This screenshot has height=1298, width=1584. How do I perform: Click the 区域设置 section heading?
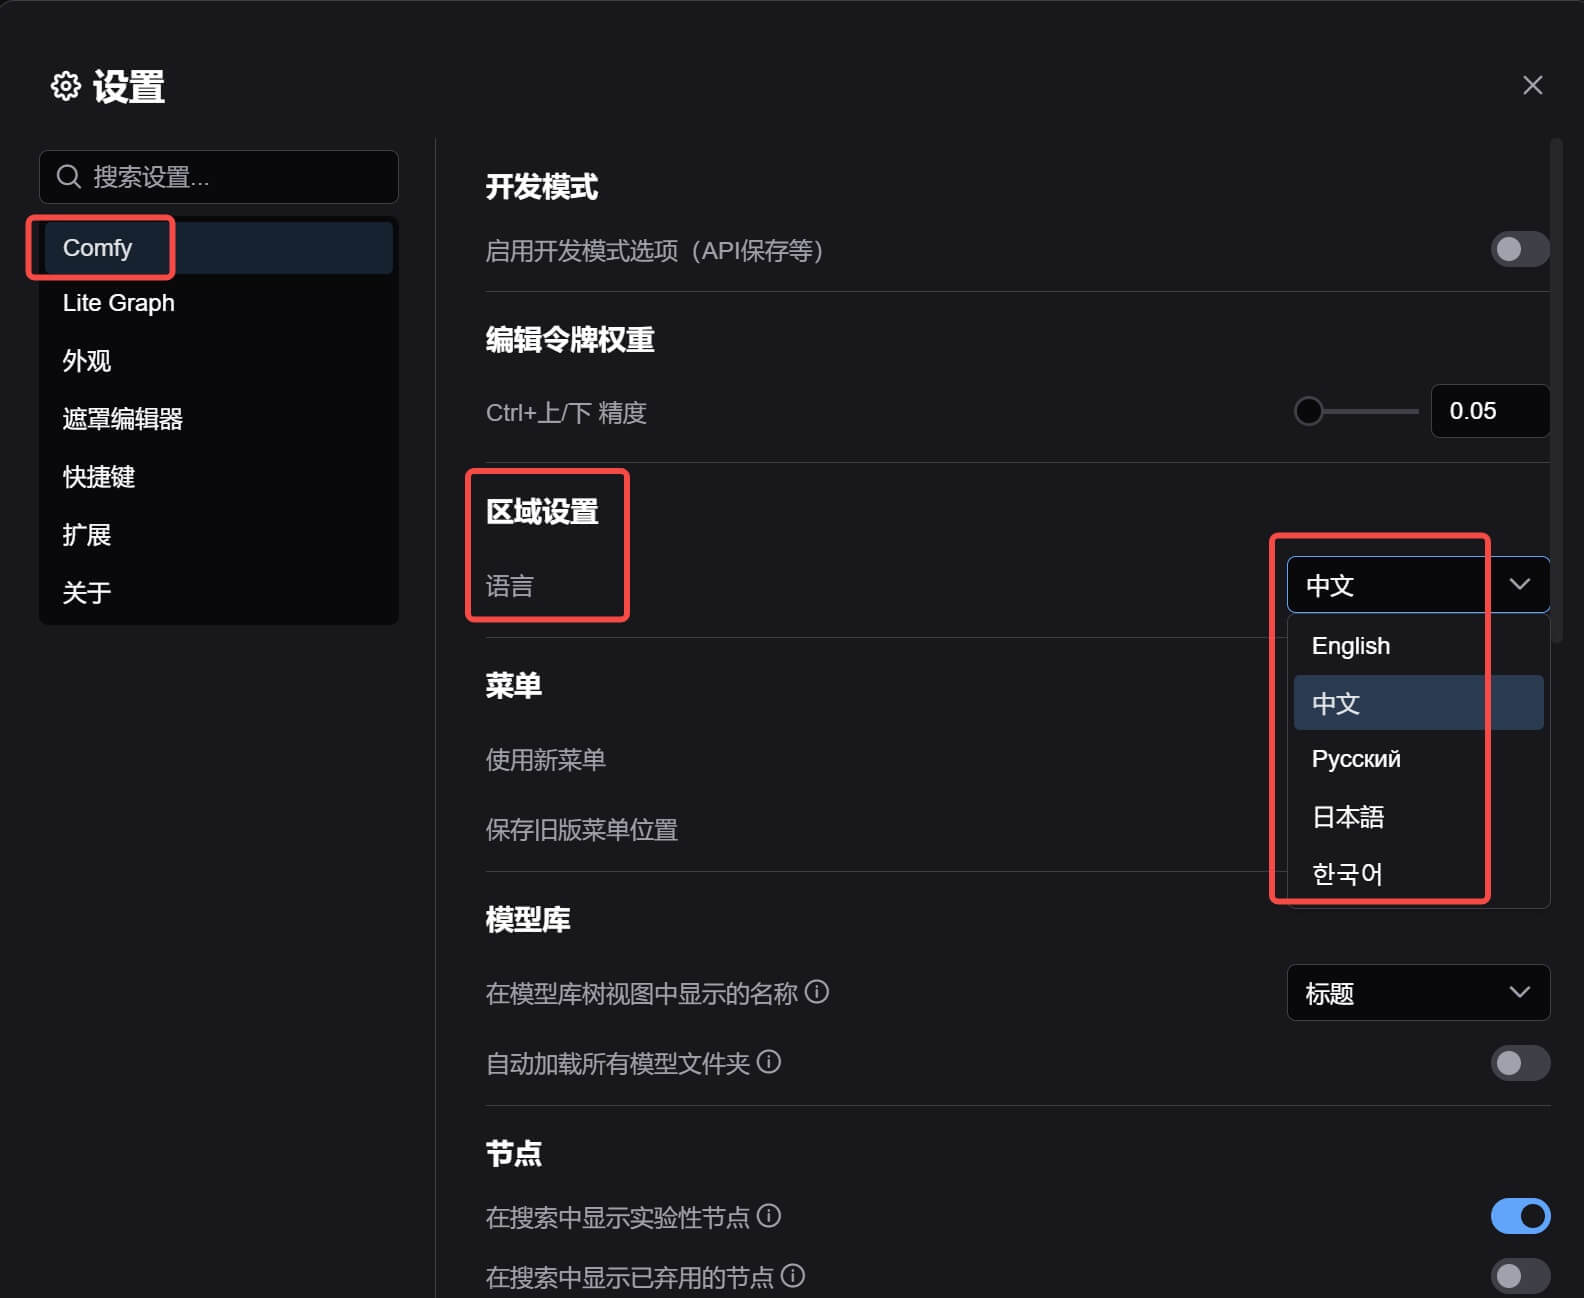[x=542, y=512]
